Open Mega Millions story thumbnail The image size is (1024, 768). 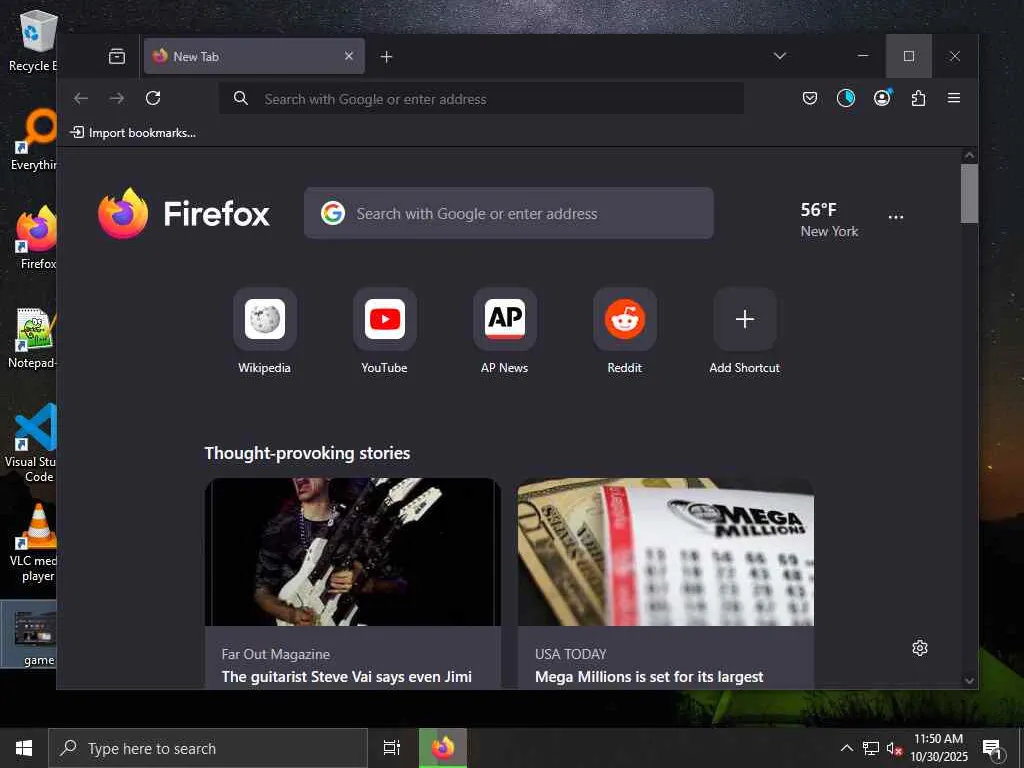click(665, 552)
